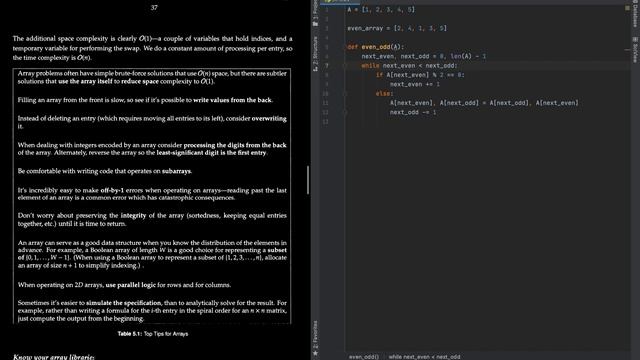Click the folder icon in the left tool strip
Viewport: 640px width, 360px height.
[x=315, y=24]
